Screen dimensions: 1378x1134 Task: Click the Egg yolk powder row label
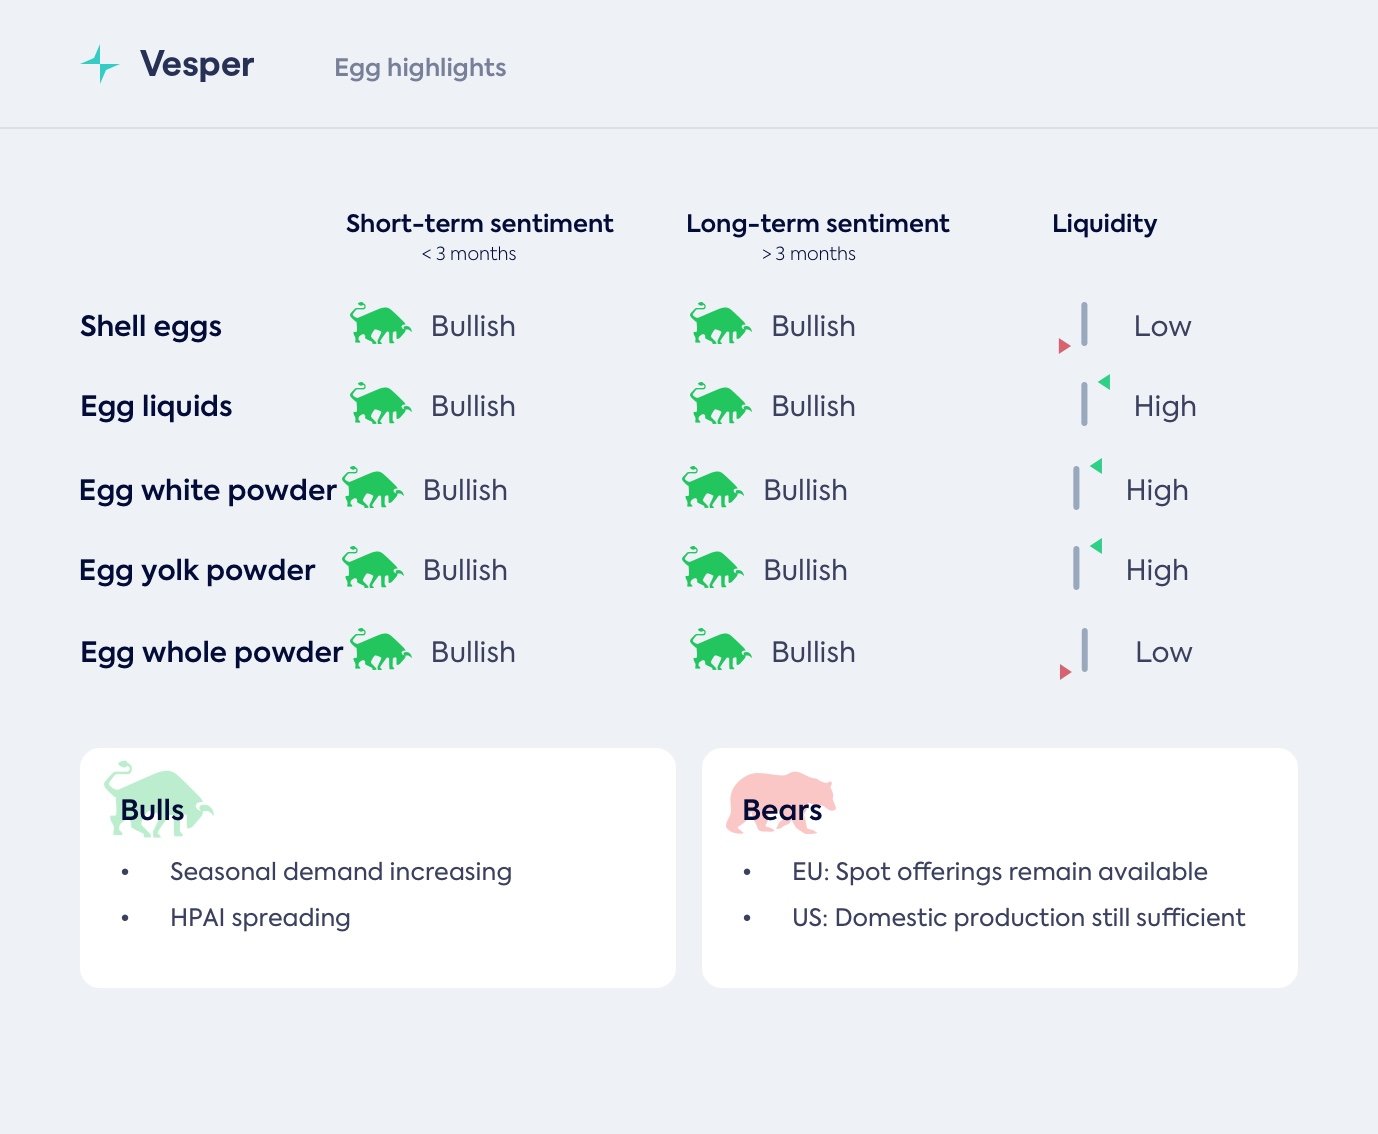(197, 570)
